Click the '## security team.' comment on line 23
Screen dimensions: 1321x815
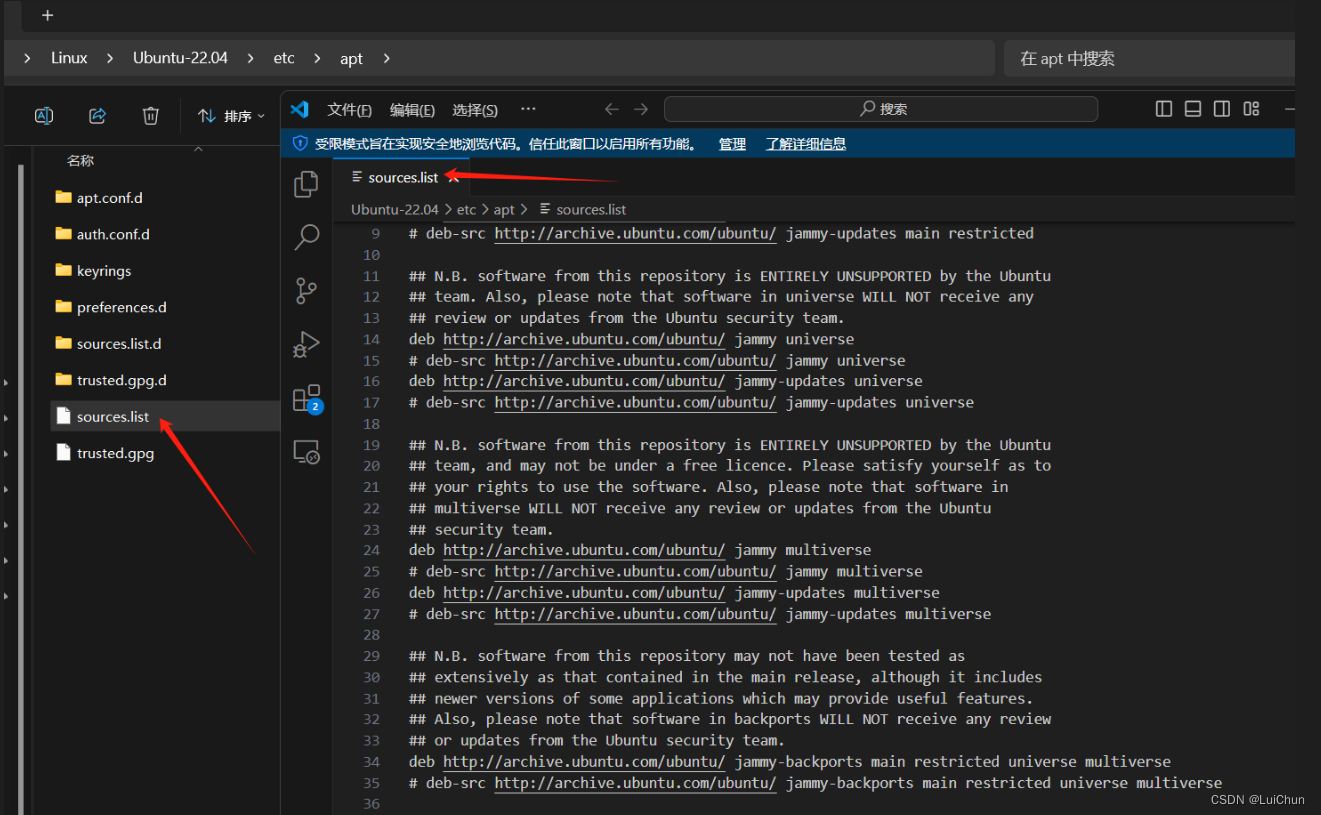click(481, 529)
